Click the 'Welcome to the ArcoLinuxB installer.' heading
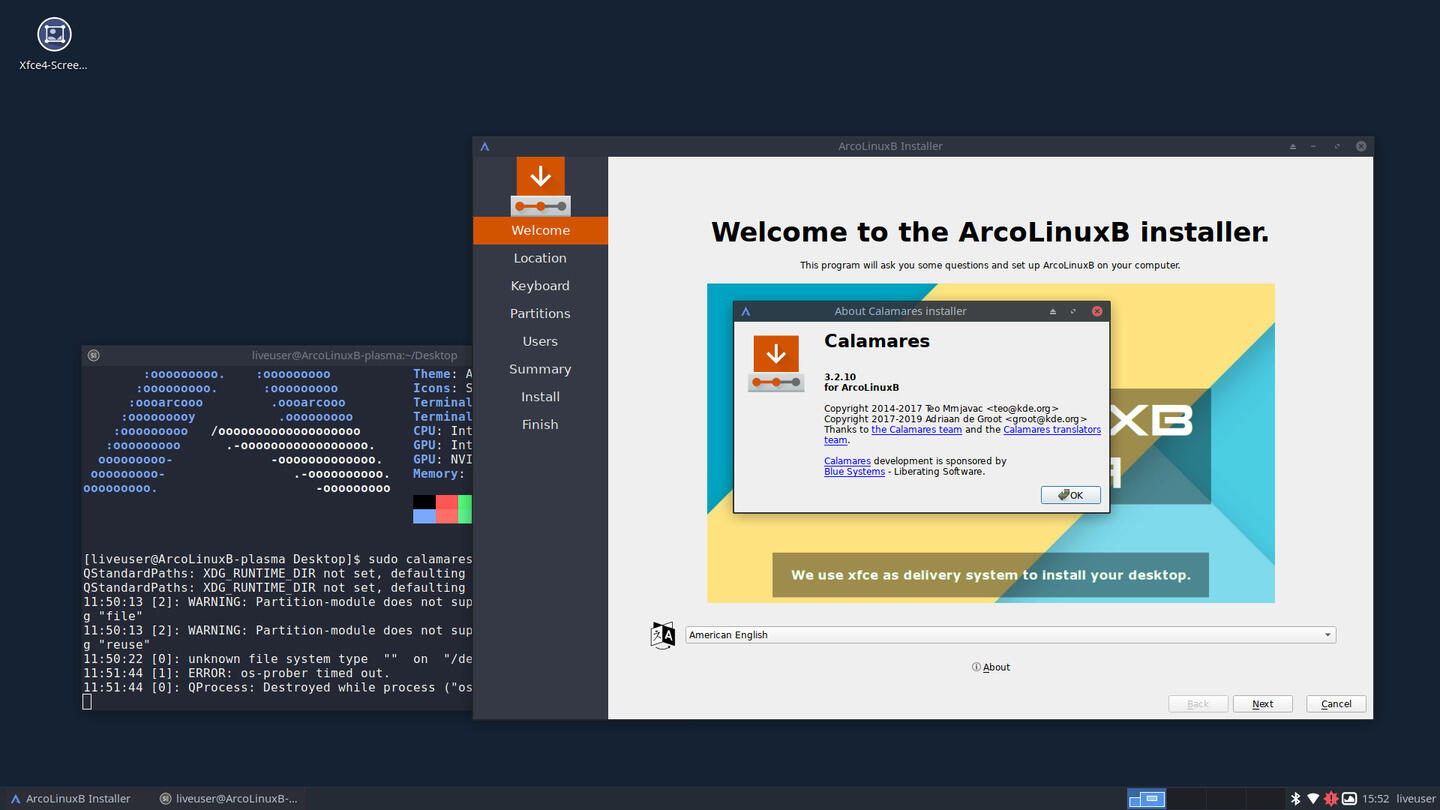 coord(990,232)
